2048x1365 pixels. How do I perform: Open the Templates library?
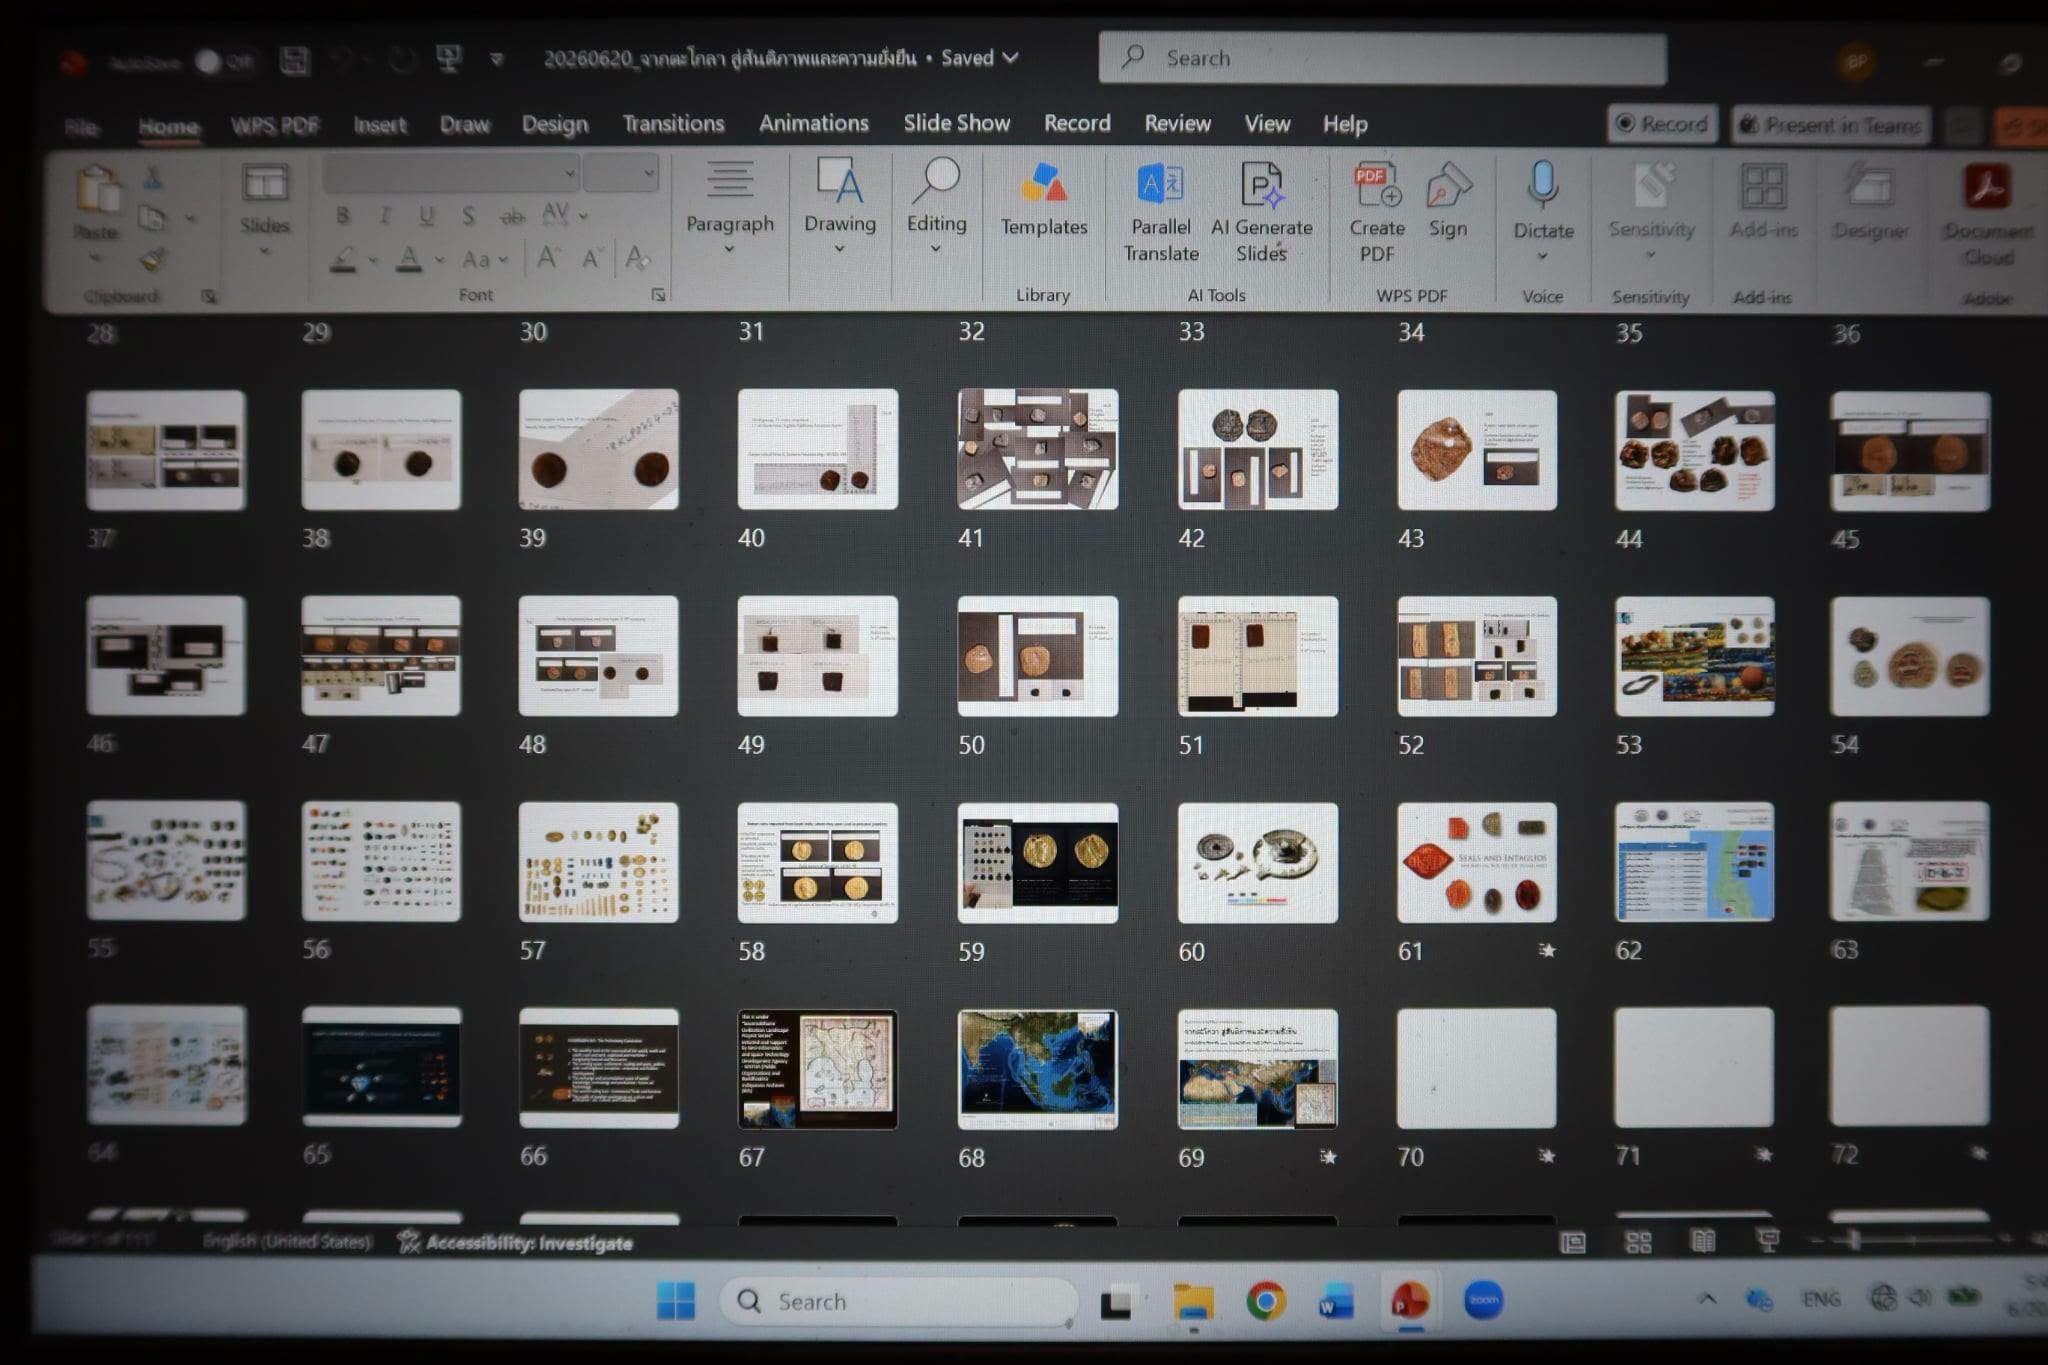pyautogui.click(x=1044, y=200)
